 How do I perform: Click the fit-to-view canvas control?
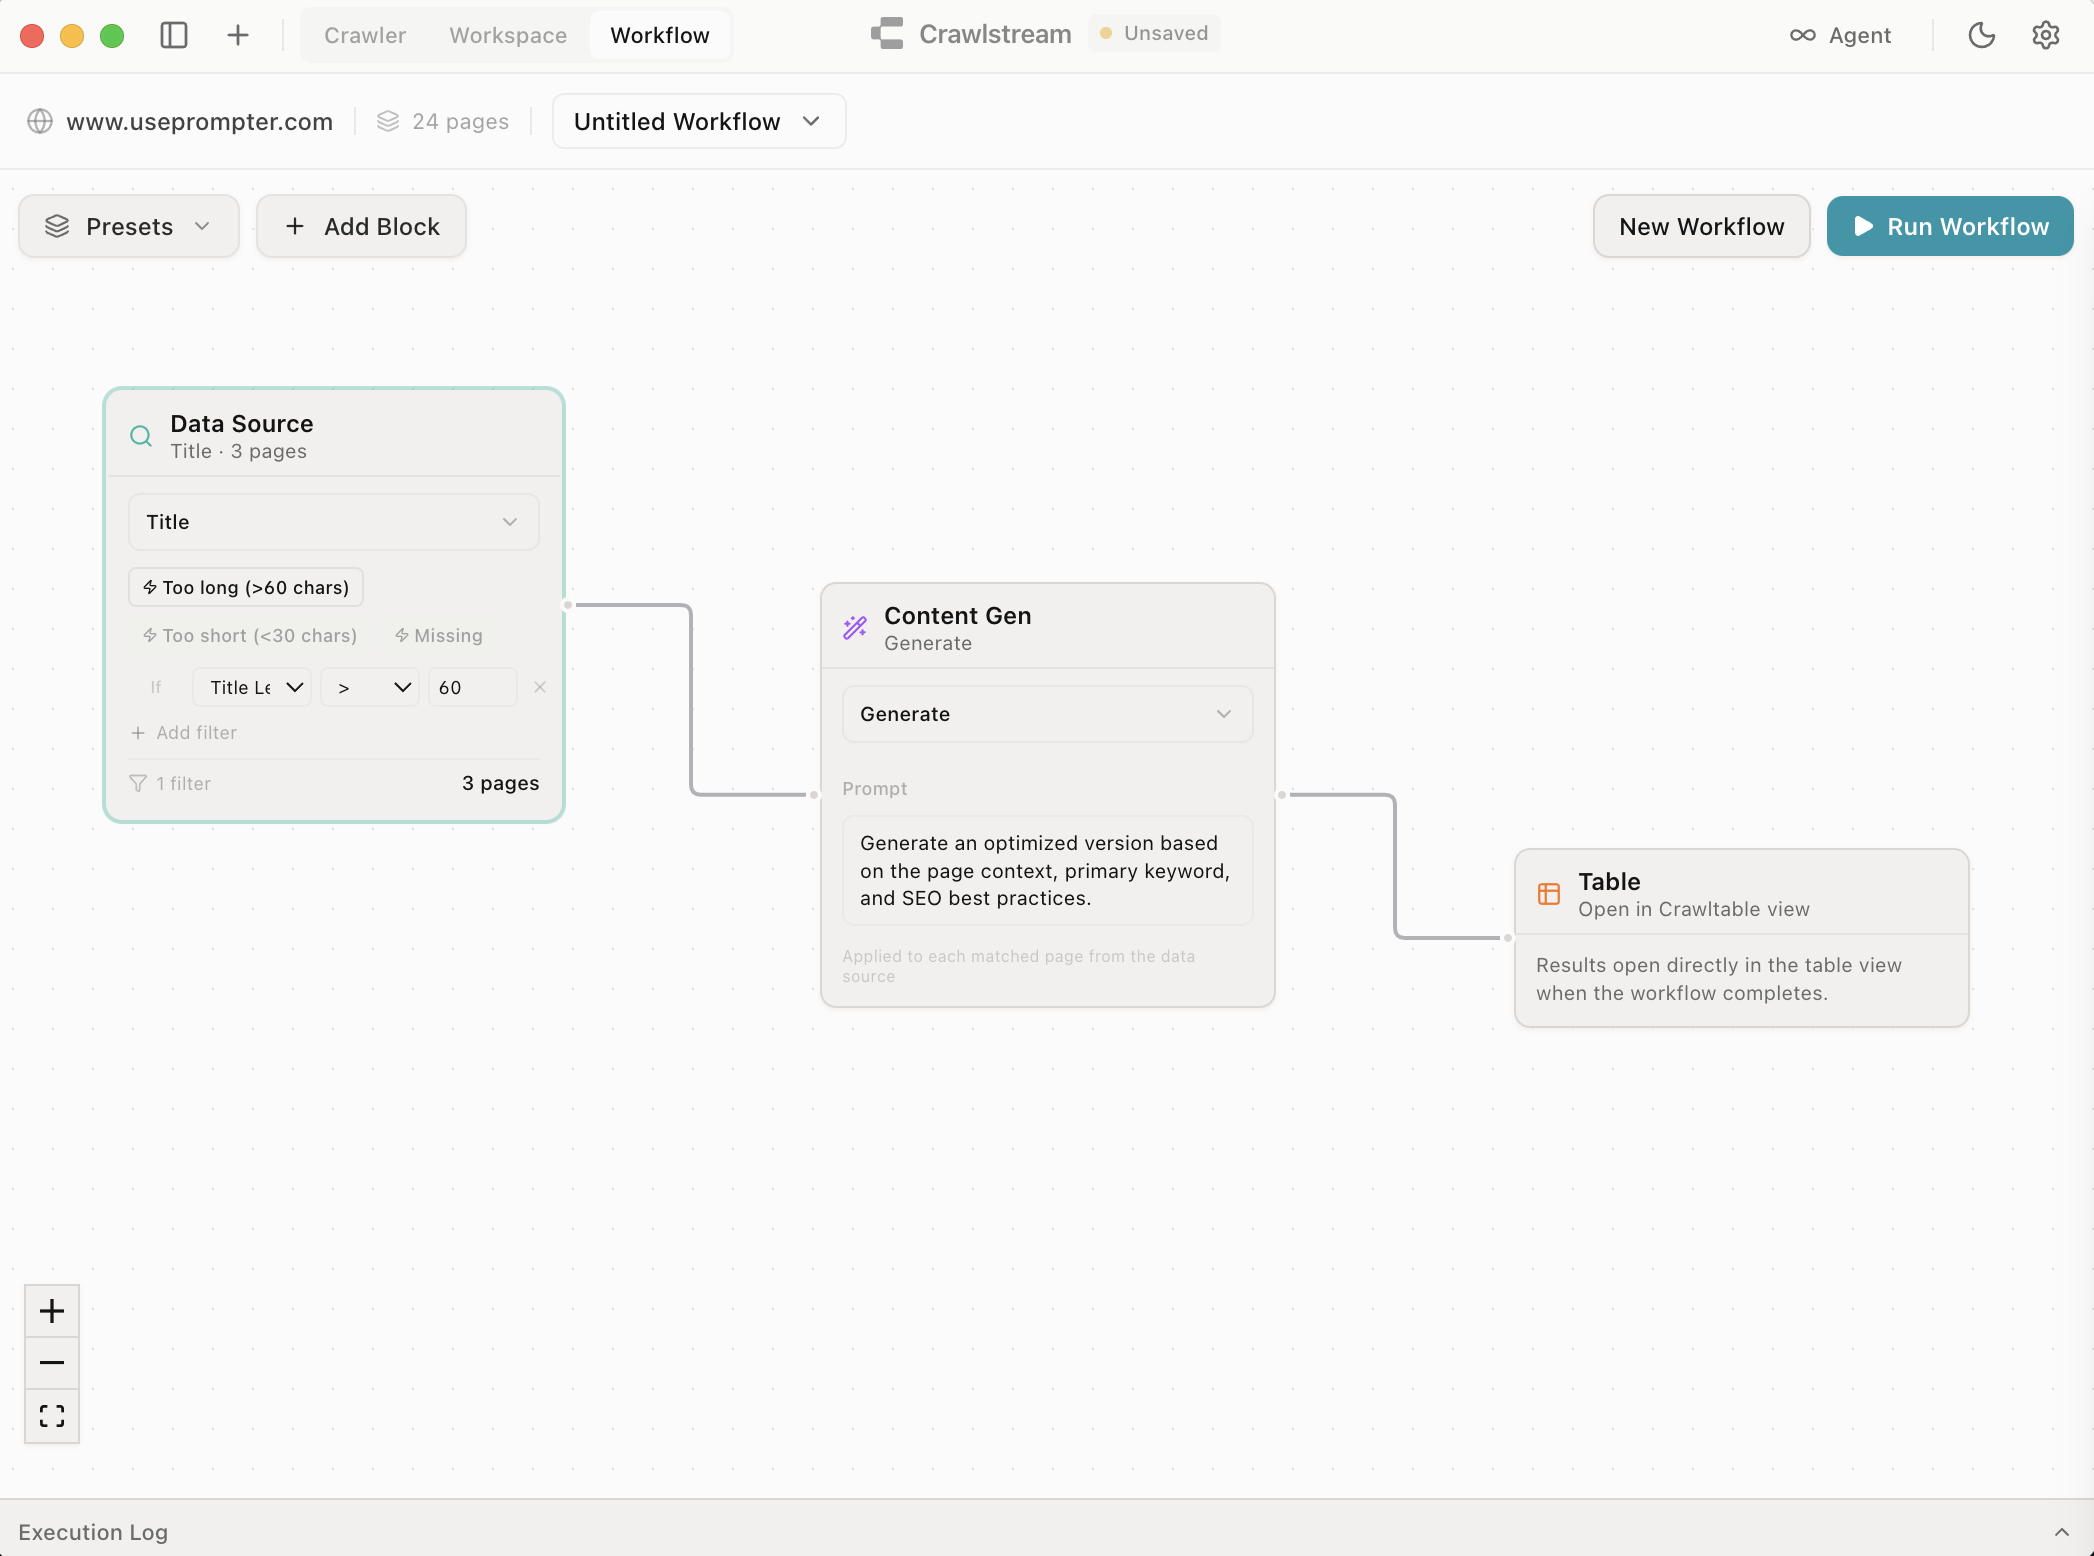pyautogui.click(x=51, y=1416)
